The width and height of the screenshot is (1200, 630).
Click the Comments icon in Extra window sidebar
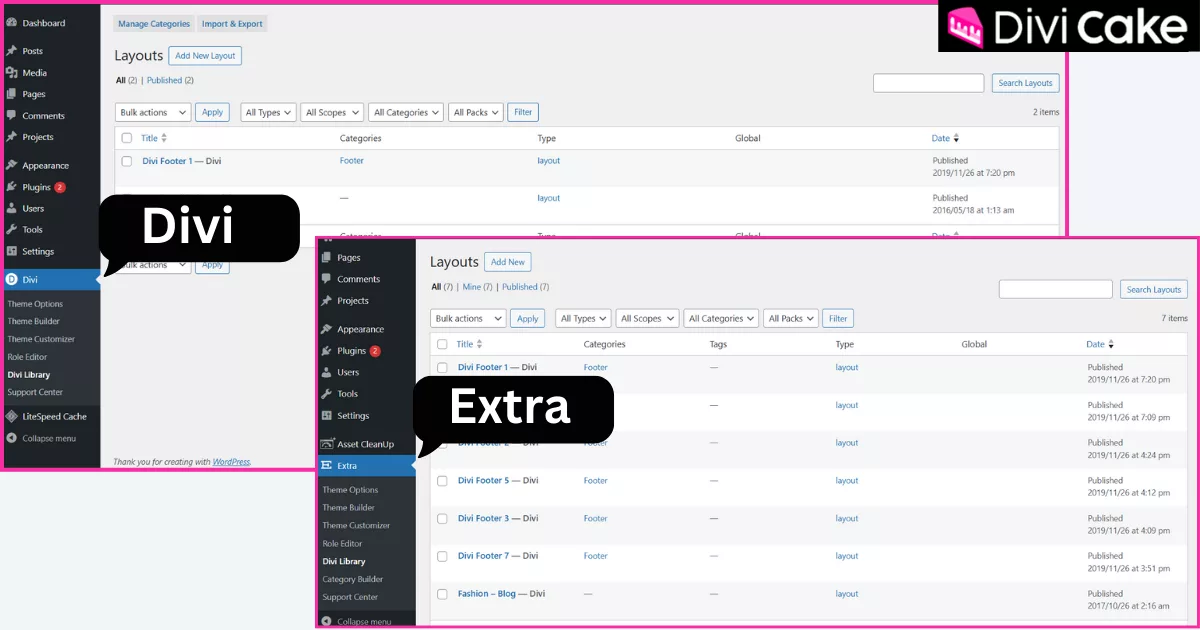tap(327, 279)
